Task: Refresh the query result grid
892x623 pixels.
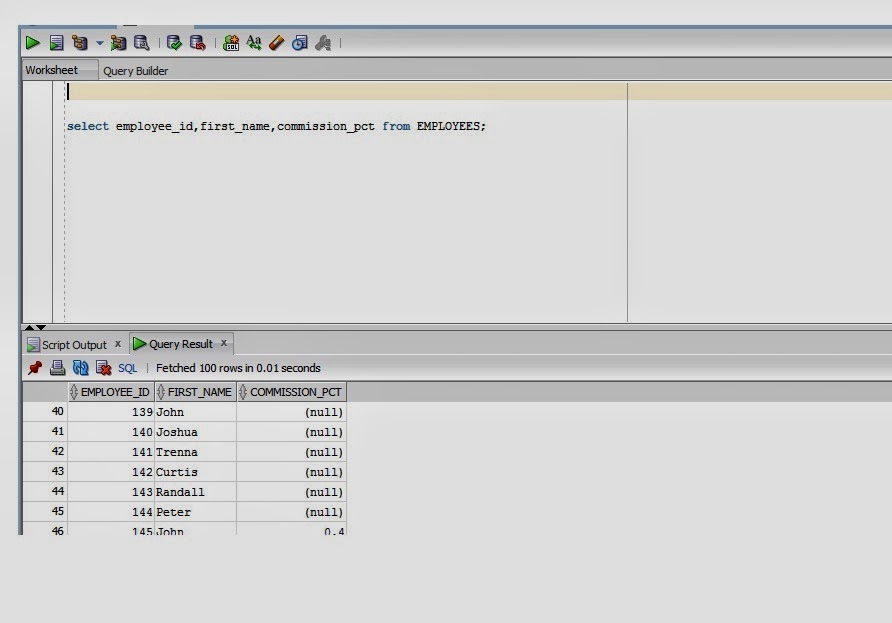Action: [80, 367]
